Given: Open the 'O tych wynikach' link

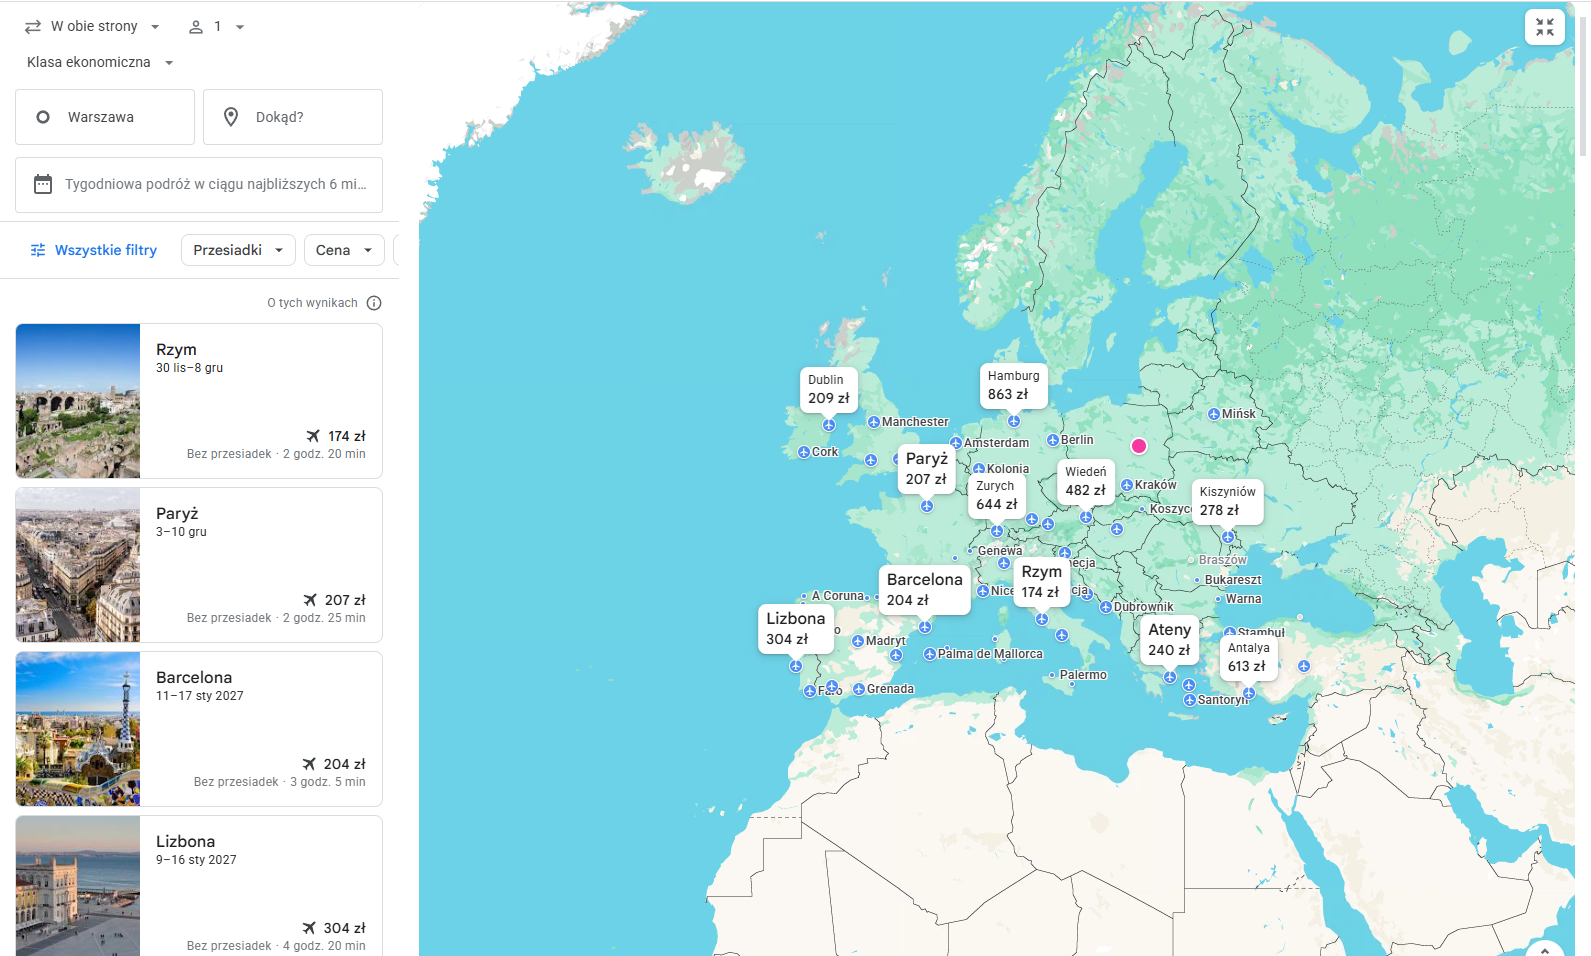Looking at the screenshot, I should [312, 303].
